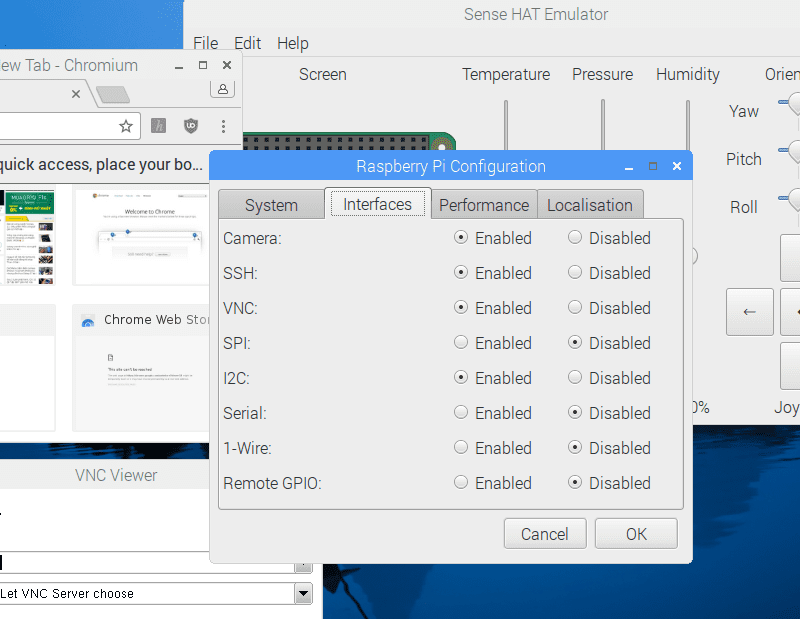Open a new Chromium tab
Image resolution: width=800 pixels, height=619 pixels.
point(113,94)
